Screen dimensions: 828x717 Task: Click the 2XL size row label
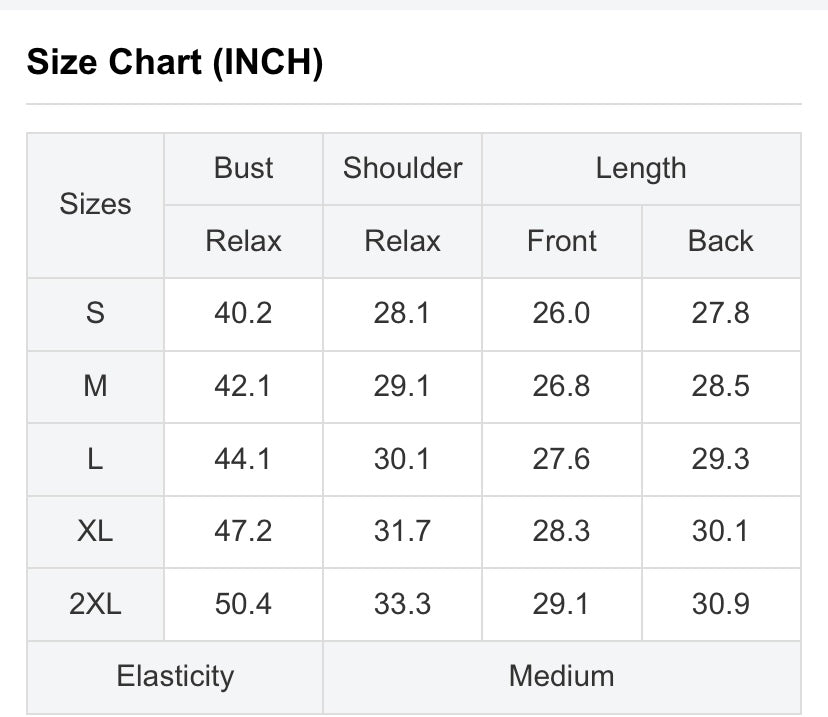click(x=96, y=604)
